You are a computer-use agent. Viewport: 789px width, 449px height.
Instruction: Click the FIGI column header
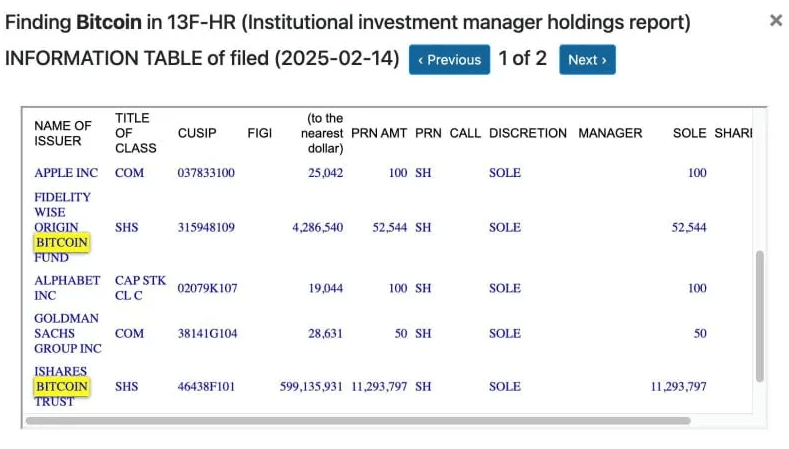259,133
